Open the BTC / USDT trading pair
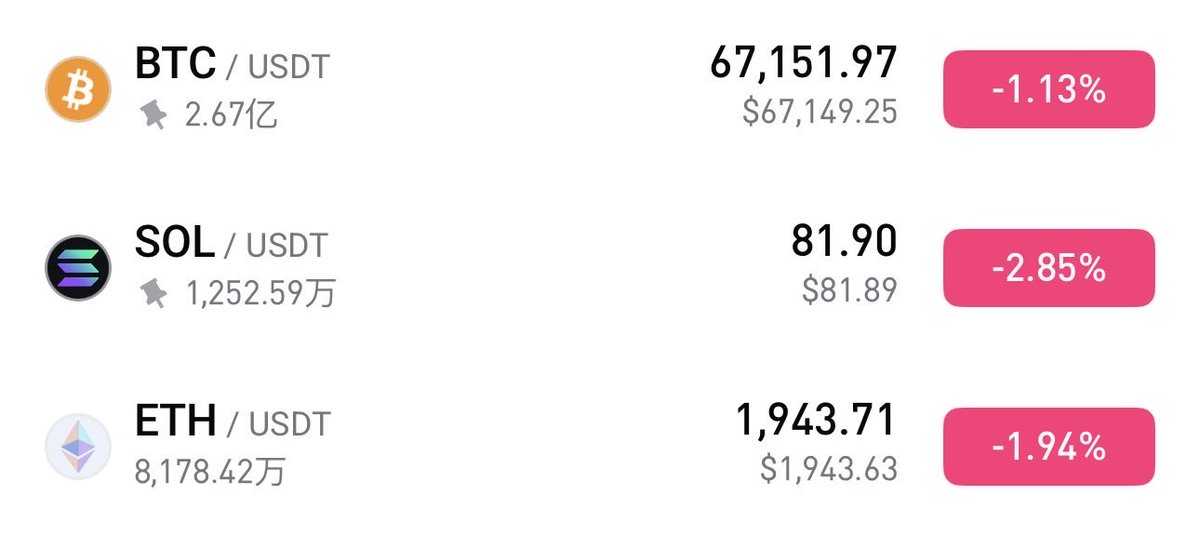 coord(232,66)
